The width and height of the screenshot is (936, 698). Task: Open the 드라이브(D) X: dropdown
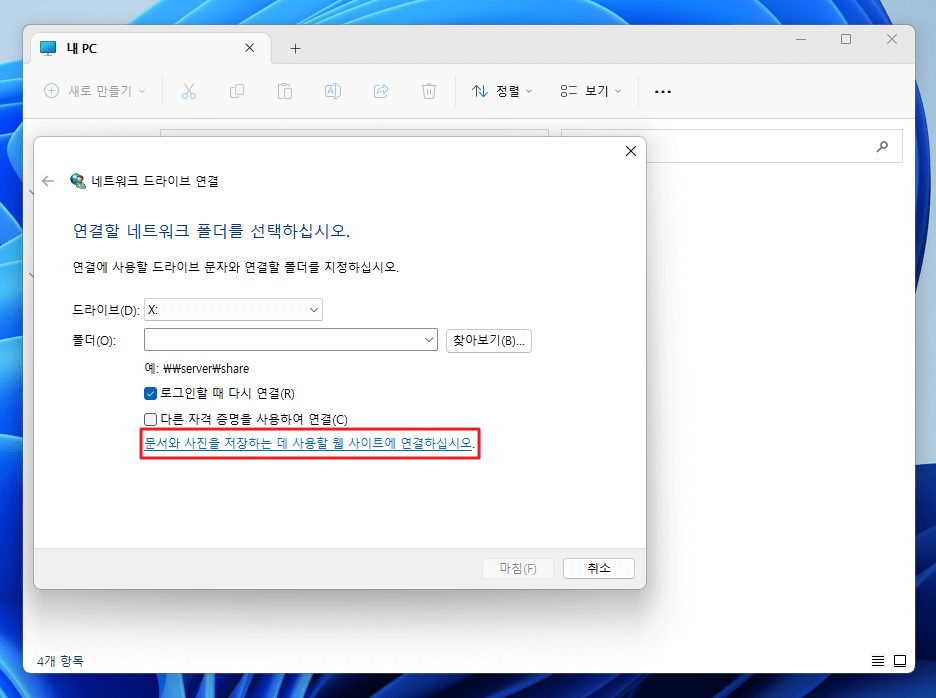coord(315,309)
